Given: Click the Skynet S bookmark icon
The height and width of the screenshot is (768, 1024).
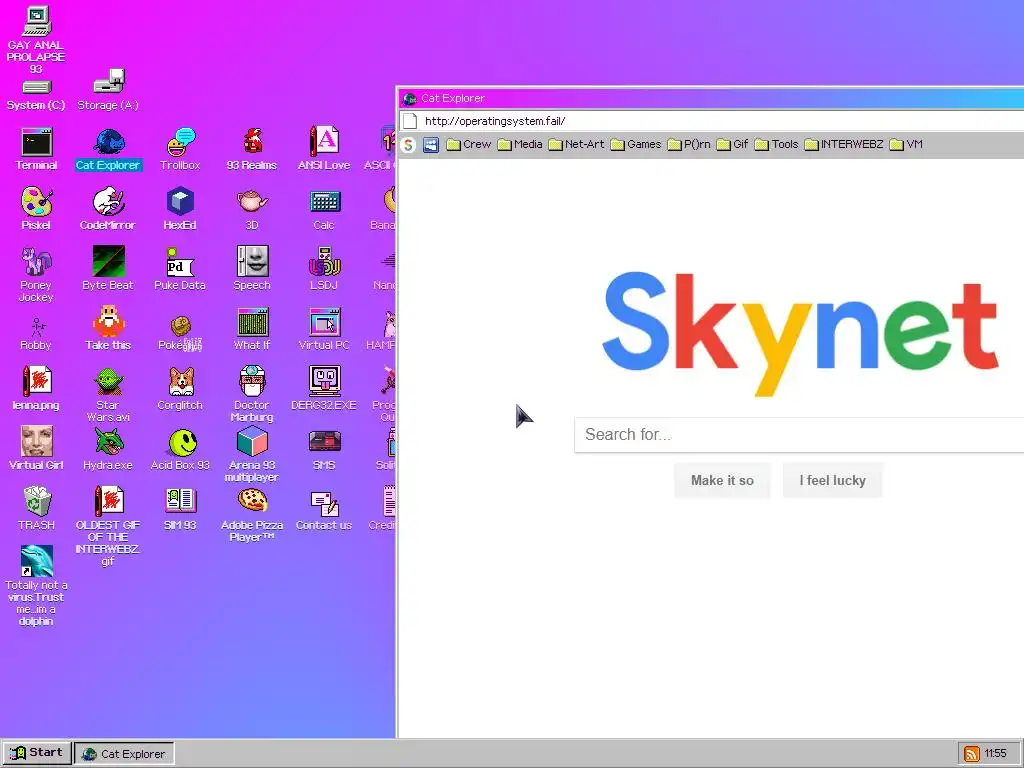Looking at the screenshot, I should coord(408,145).
